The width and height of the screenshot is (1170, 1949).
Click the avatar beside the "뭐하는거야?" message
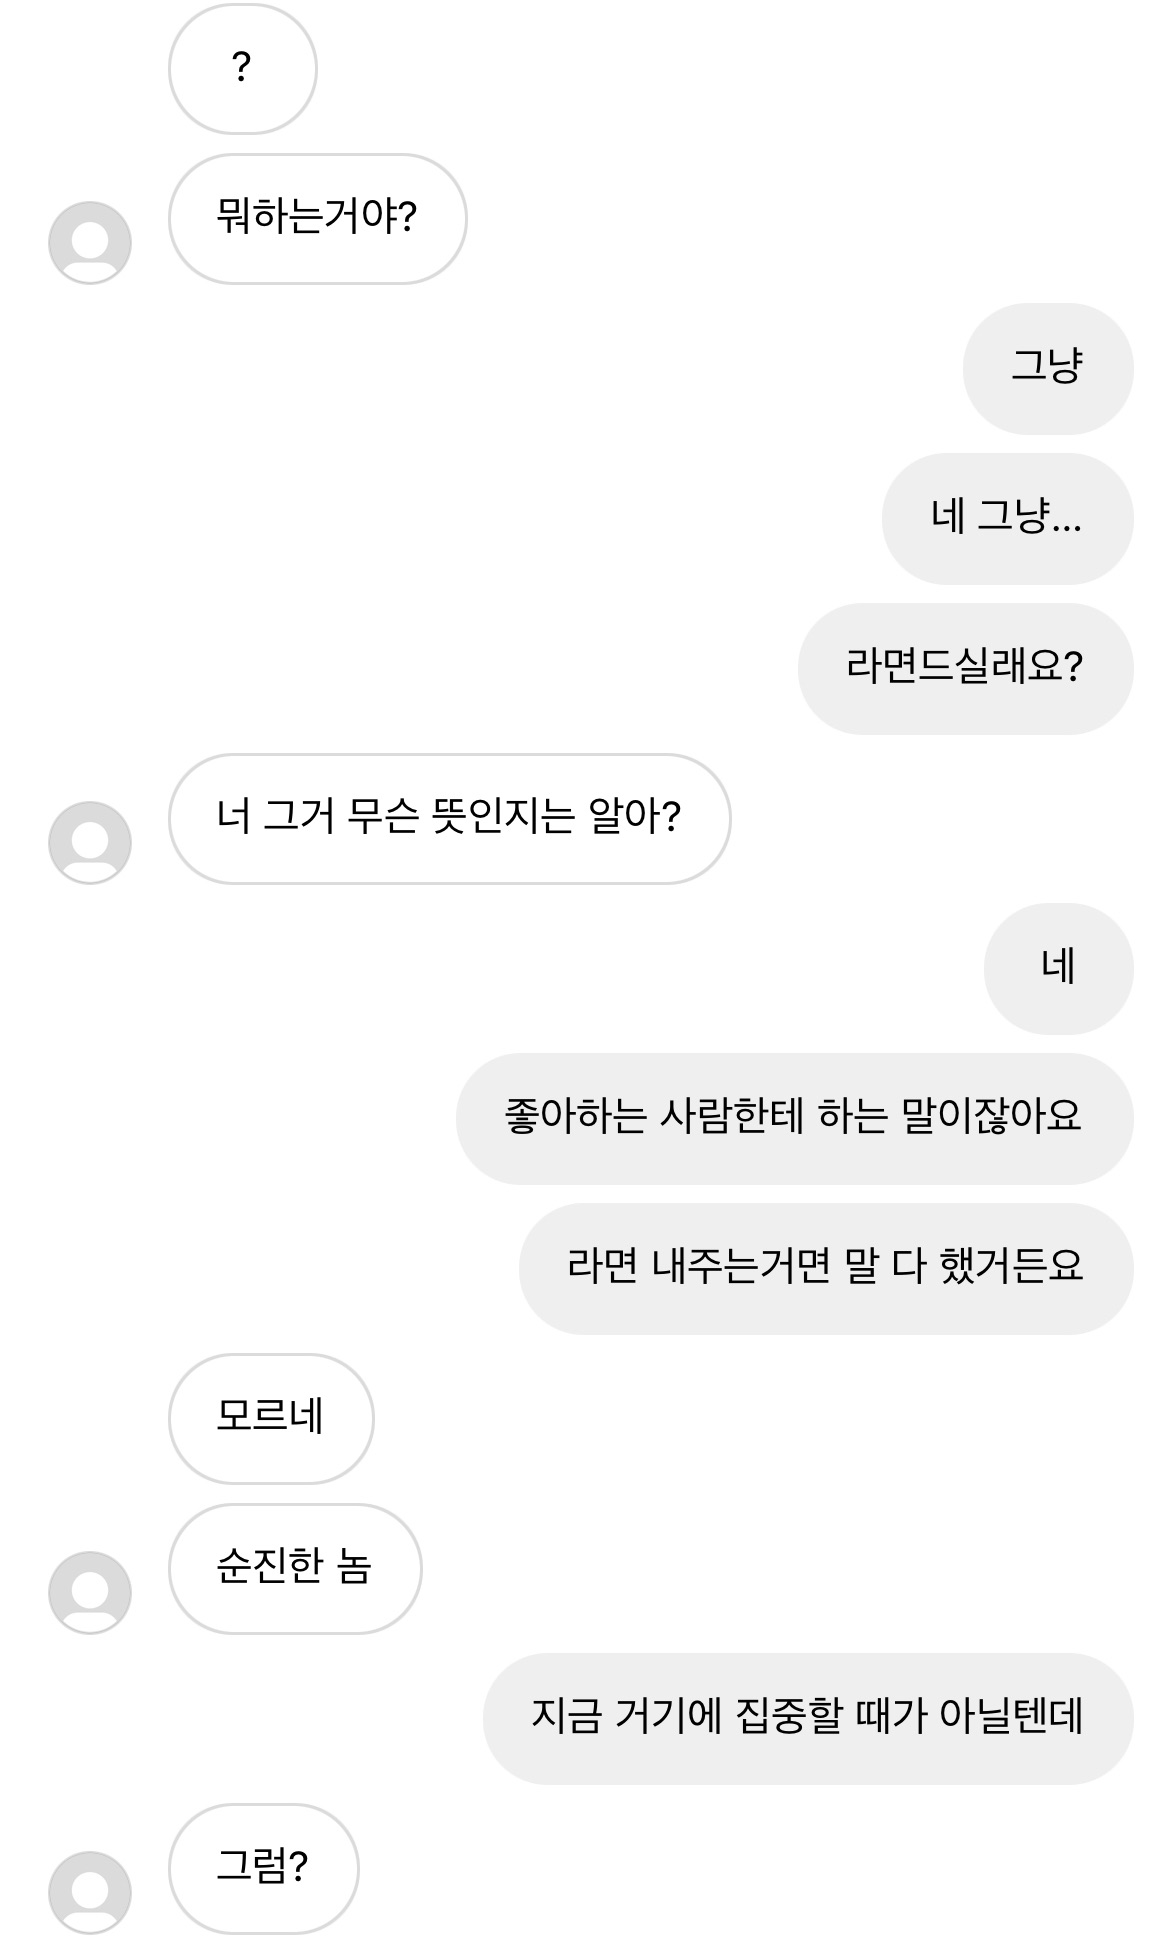(x=90, y=243)
